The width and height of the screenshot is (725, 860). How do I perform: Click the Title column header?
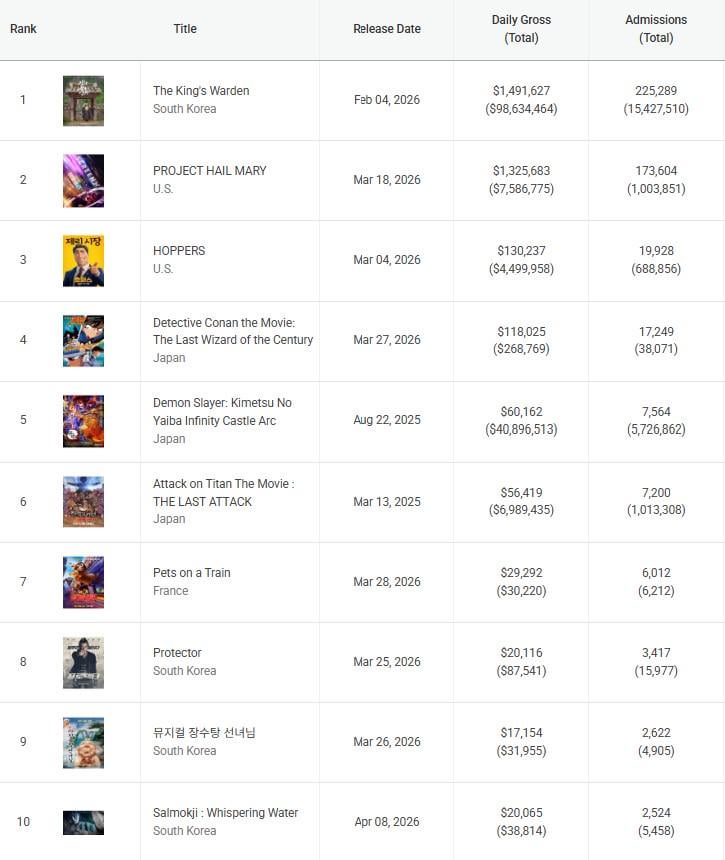[x=185, y=29]
